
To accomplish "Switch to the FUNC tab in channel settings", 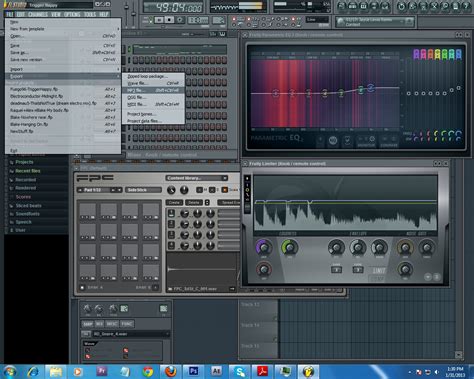I will [127, 324].
